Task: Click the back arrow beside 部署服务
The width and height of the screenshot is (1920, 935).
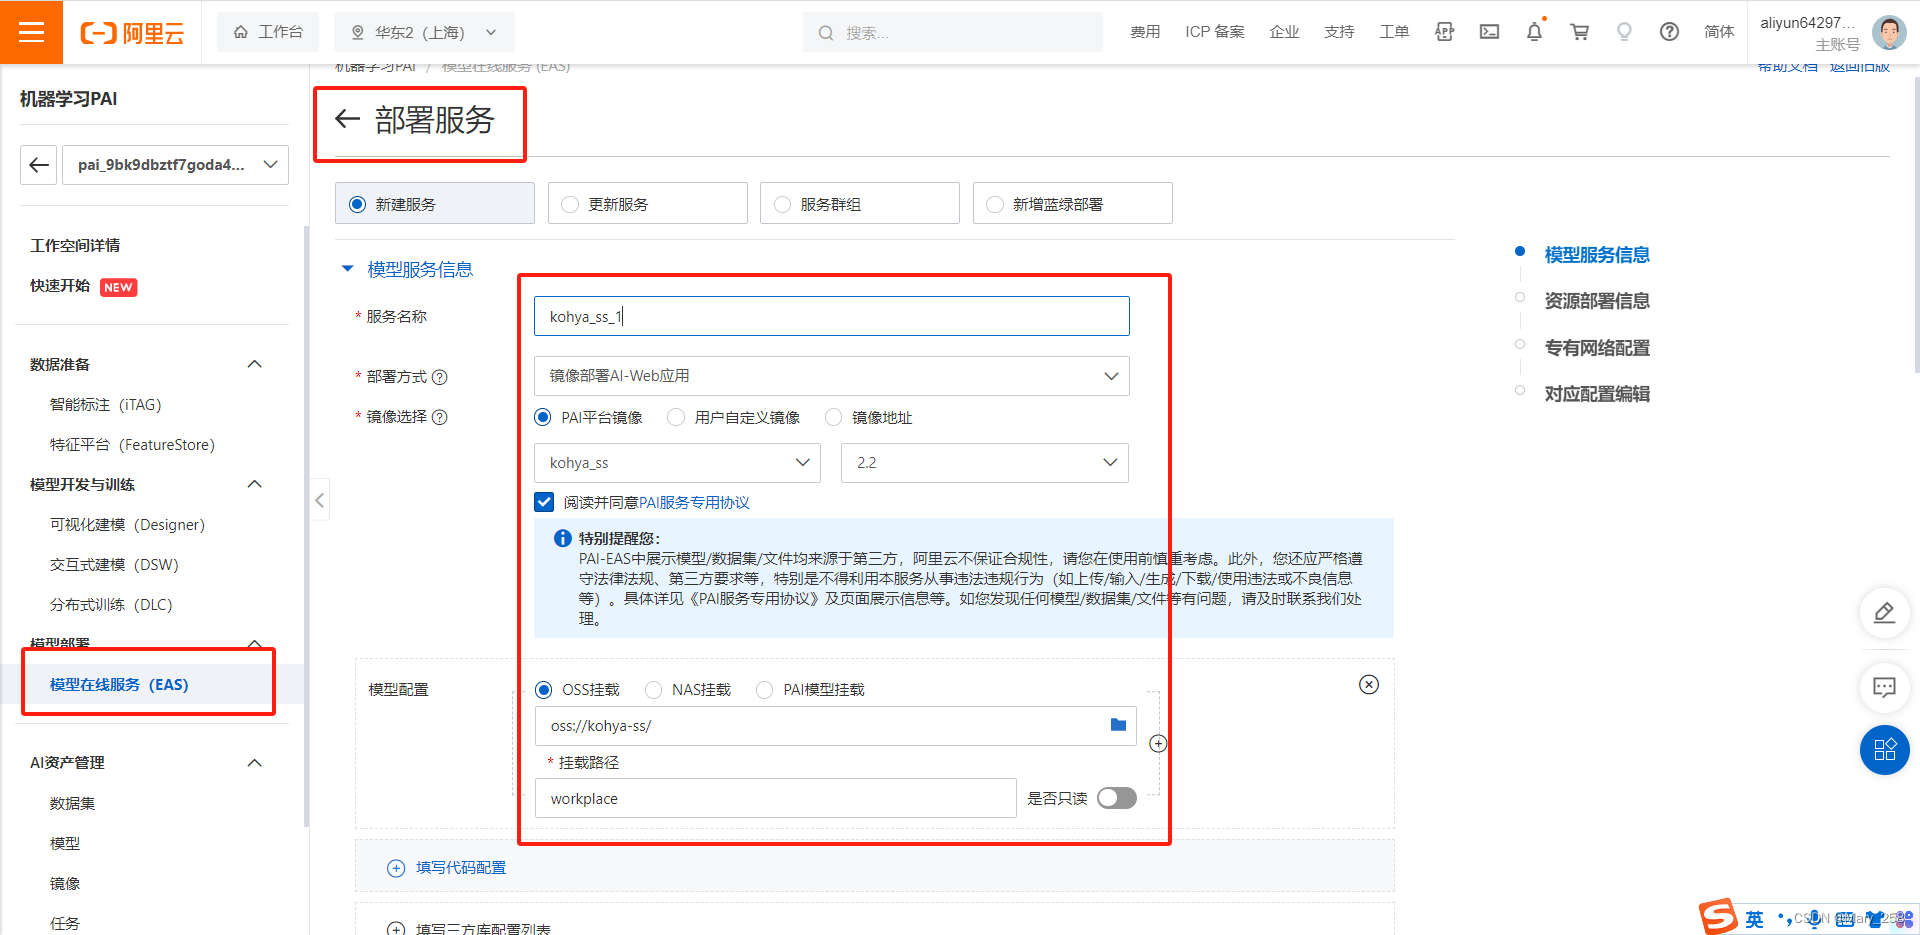Action: (347, 118)
